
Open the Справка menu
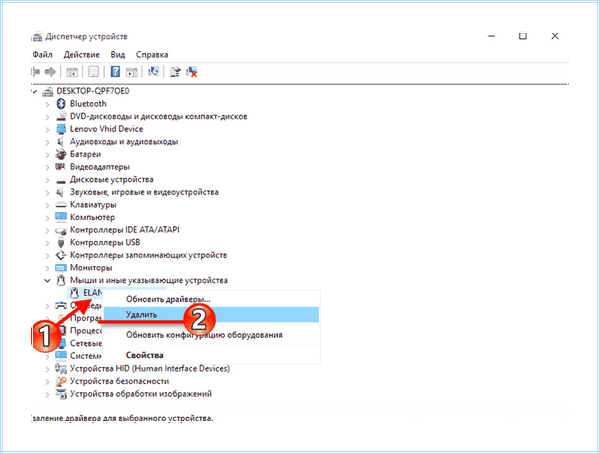[x=152, y=55]
